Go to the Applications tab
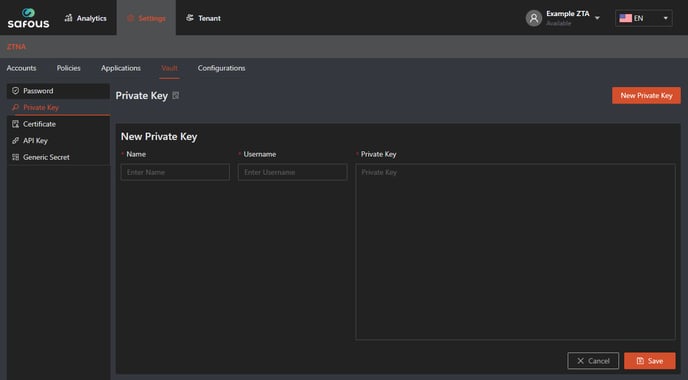The height and width of the screenshot is (380, 688). pyautogui.click(x=121, y=68)
